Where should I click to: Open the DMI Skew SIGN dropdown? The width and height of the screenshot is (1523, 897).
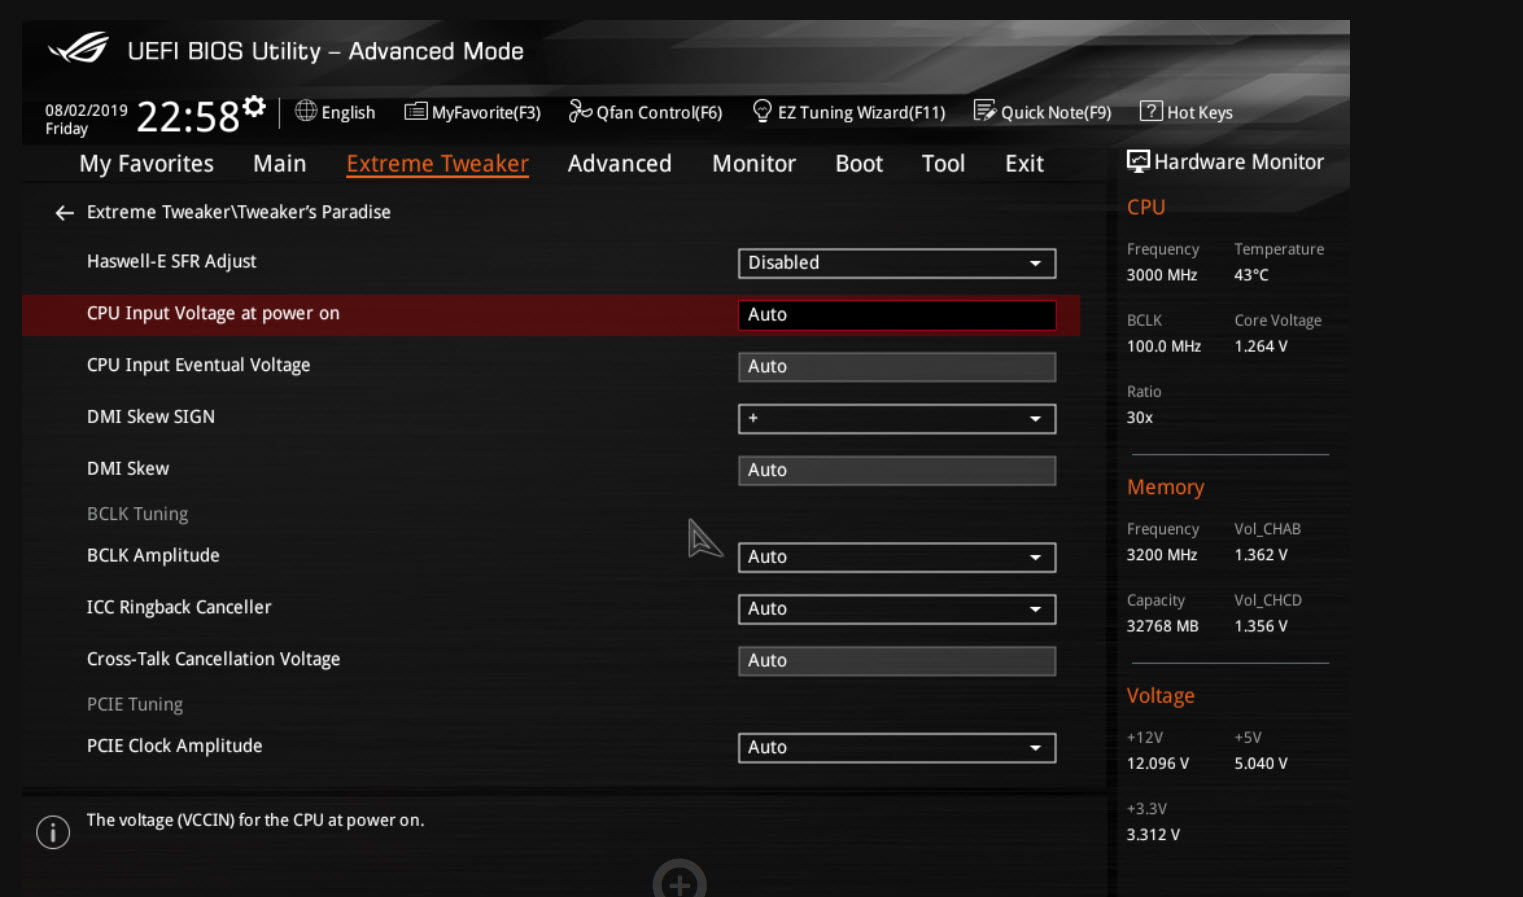pyautogui.click(x=897, y=419)
